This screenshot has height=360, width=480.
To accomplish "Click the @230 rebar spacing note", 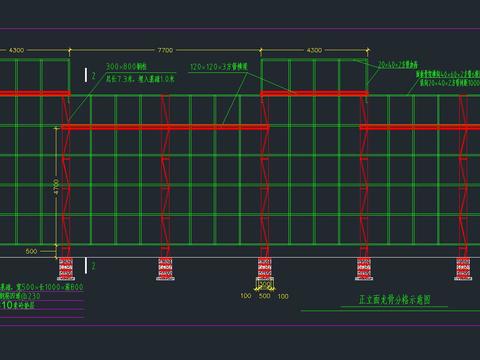I will pos(20,296).
